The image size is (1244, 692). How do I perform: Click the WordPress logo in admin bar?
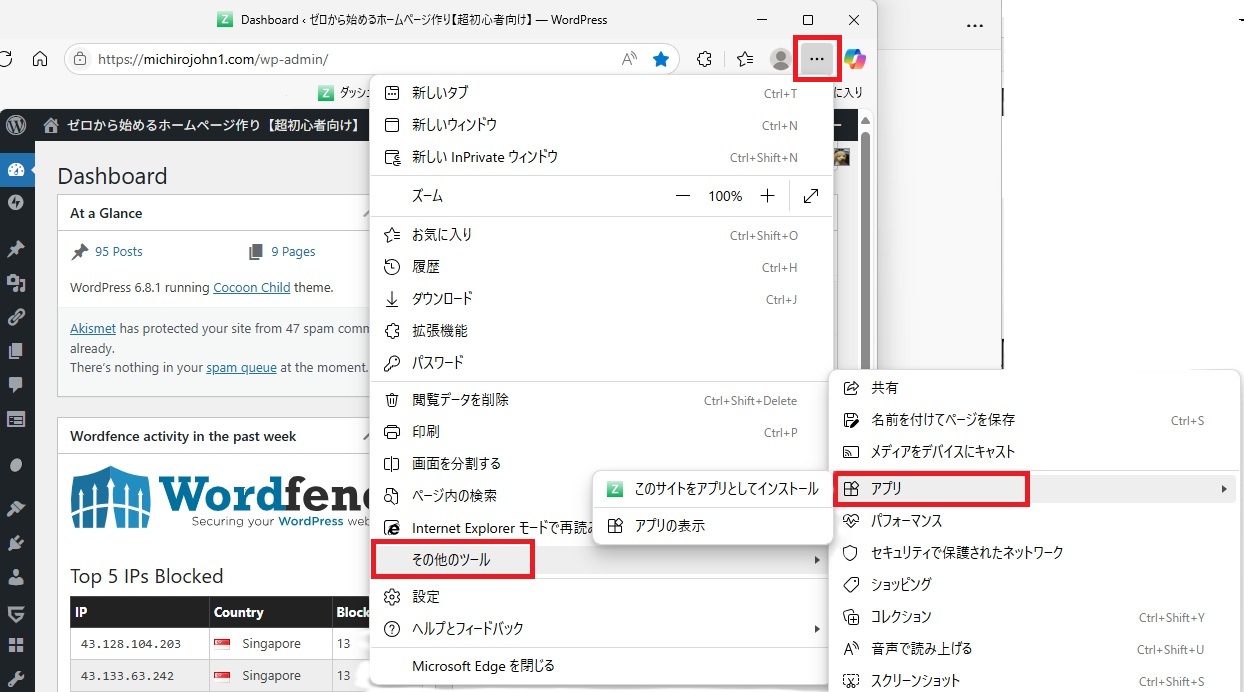click(16, 125)
